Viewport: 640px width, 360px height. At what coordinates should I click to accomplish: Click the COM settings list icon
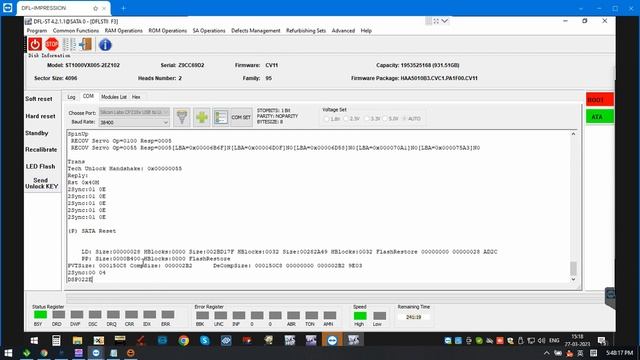(221, 118)
